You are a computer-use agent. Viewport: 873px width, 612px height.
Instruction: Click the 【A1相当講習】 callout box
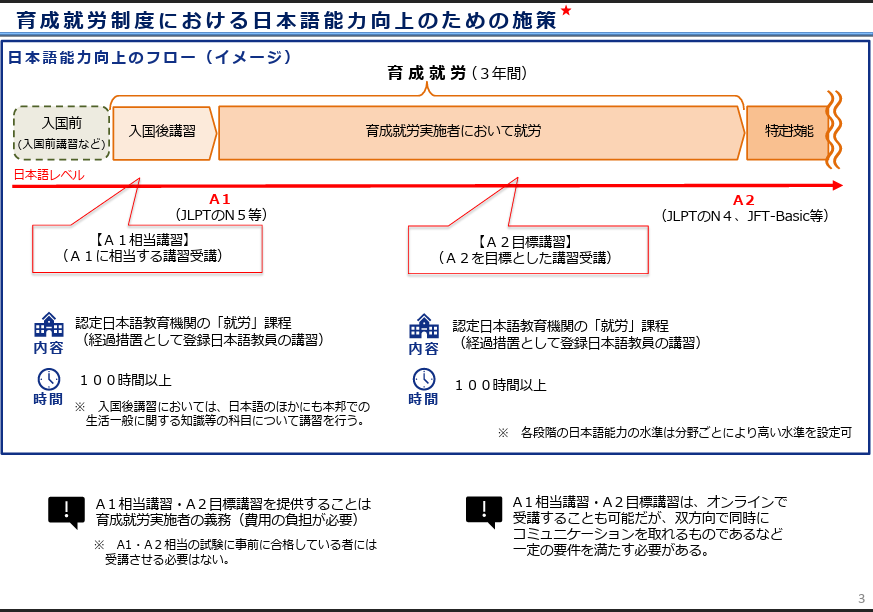coord(147,249)
